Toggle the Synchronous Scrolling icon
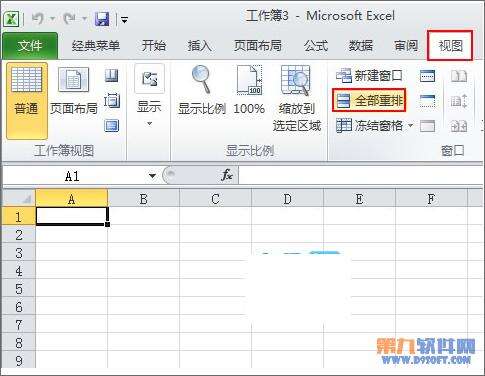This screenshot has width=485, height=376. 459,101
